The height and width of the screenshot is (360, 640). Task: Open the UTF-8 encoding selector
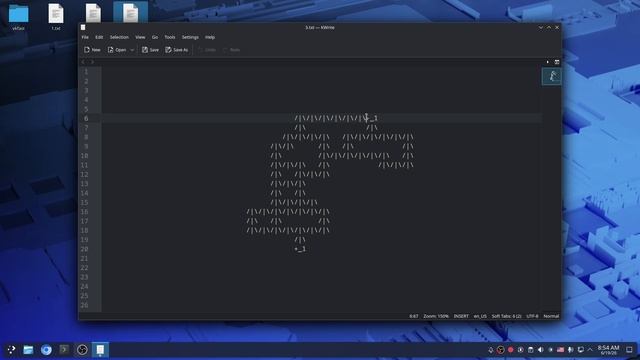click(532, 316)
